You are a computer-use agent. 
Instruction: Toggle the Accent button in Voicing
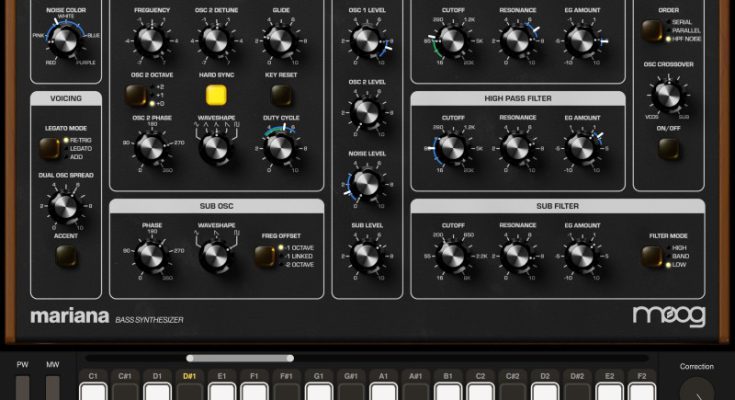(x=66, y=256)
